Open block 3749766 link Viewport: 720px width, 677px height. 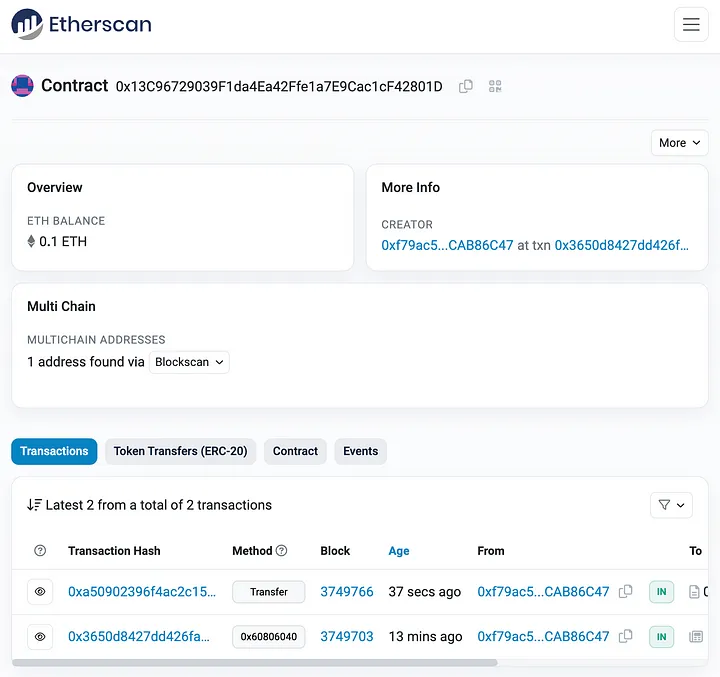pos(346,592)
